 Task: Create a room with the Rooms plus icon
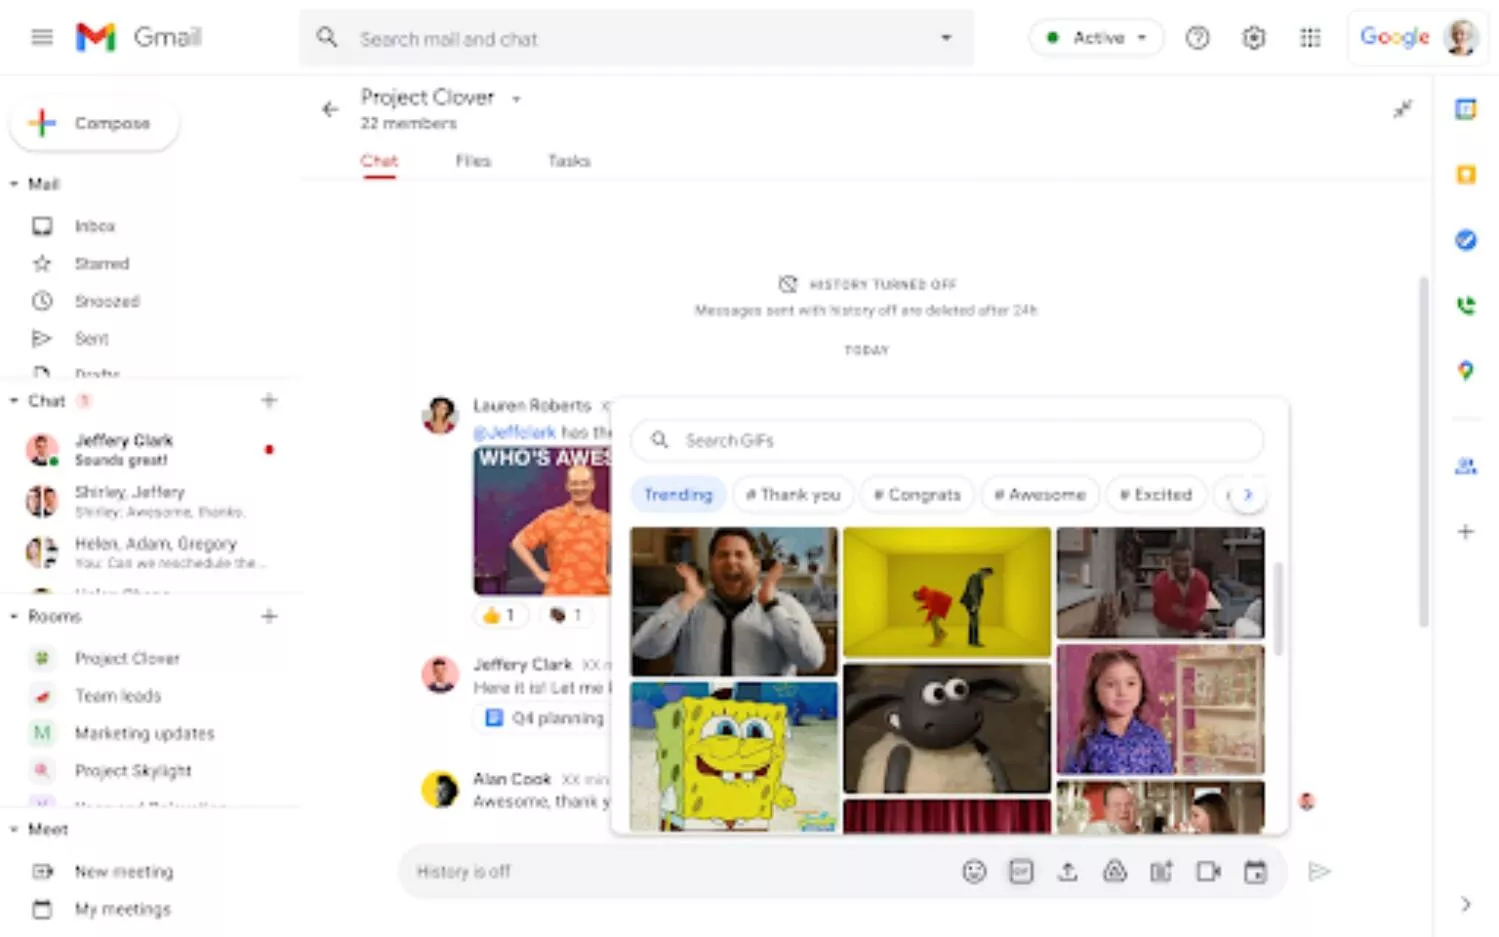click(x=269, y=616)
